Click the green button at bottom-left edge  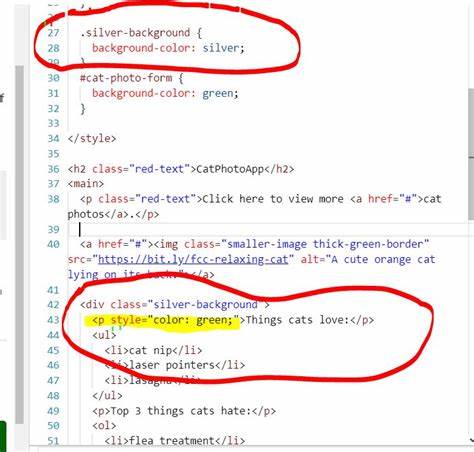(3, 436)
